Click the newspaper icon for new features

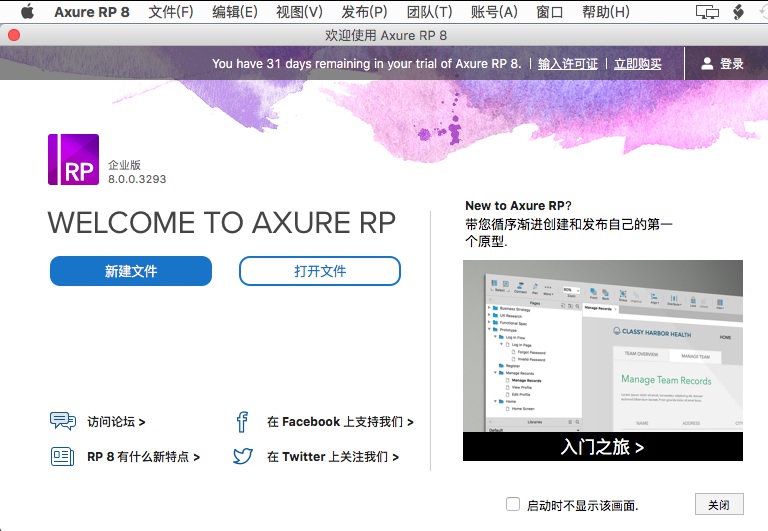pyautogui.click(x=63, y=457)
